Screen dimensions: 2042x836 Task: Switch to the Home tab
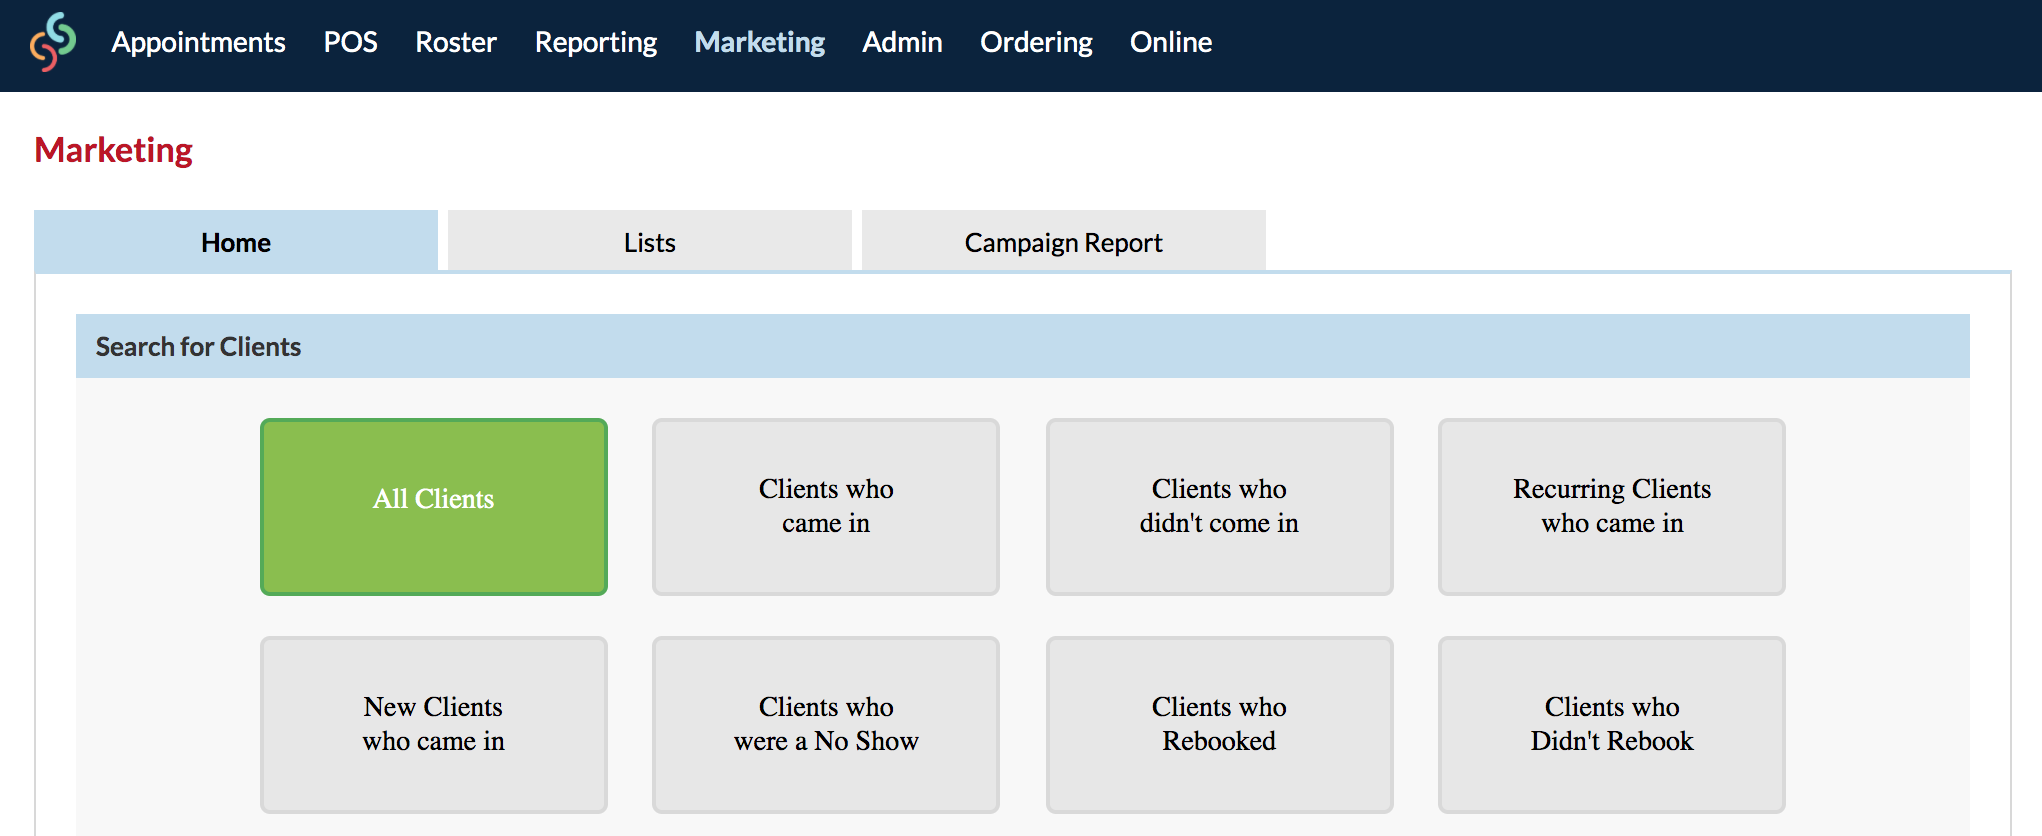pyautogui.click(x=236, y=241)
